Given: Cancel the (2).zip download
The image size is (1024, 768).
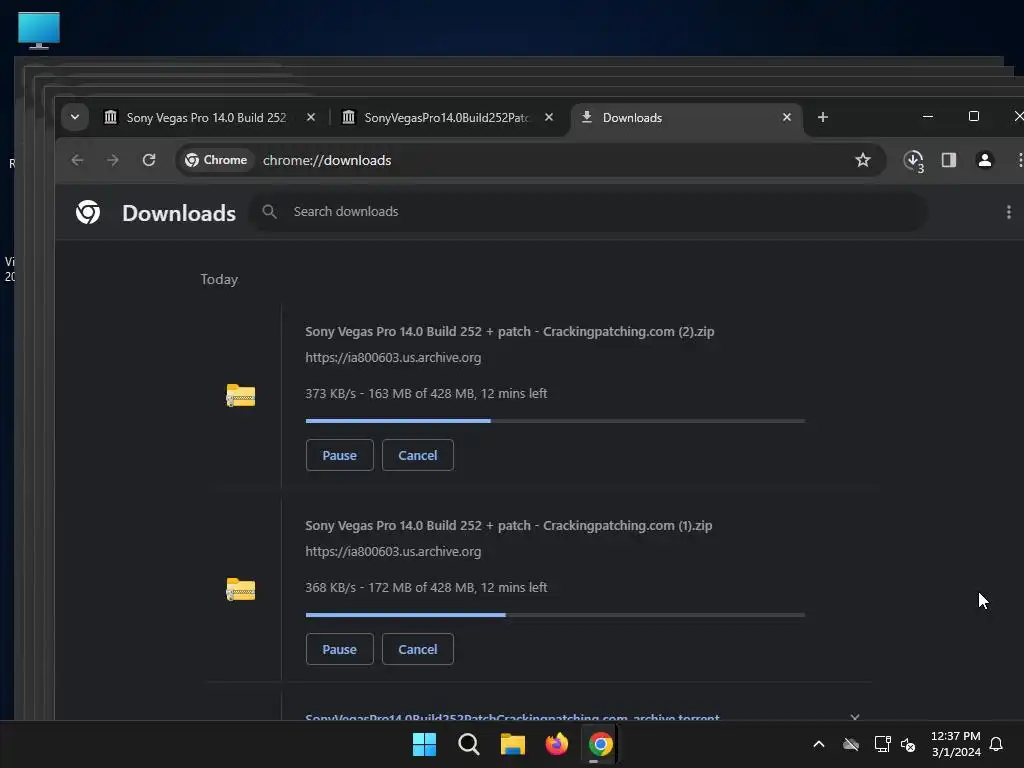Looking at the screenshot, I should tap(418, 455).
